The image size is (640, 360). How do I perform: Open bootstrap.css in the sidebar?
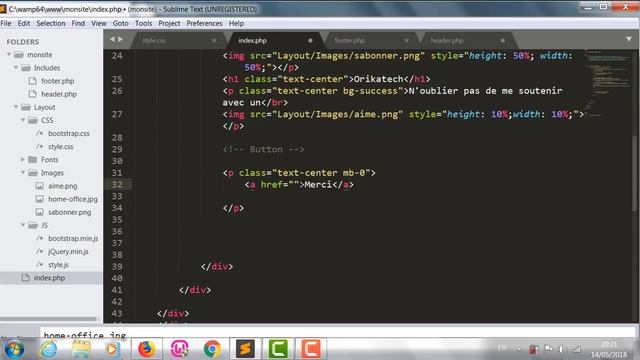pos(69,133)
